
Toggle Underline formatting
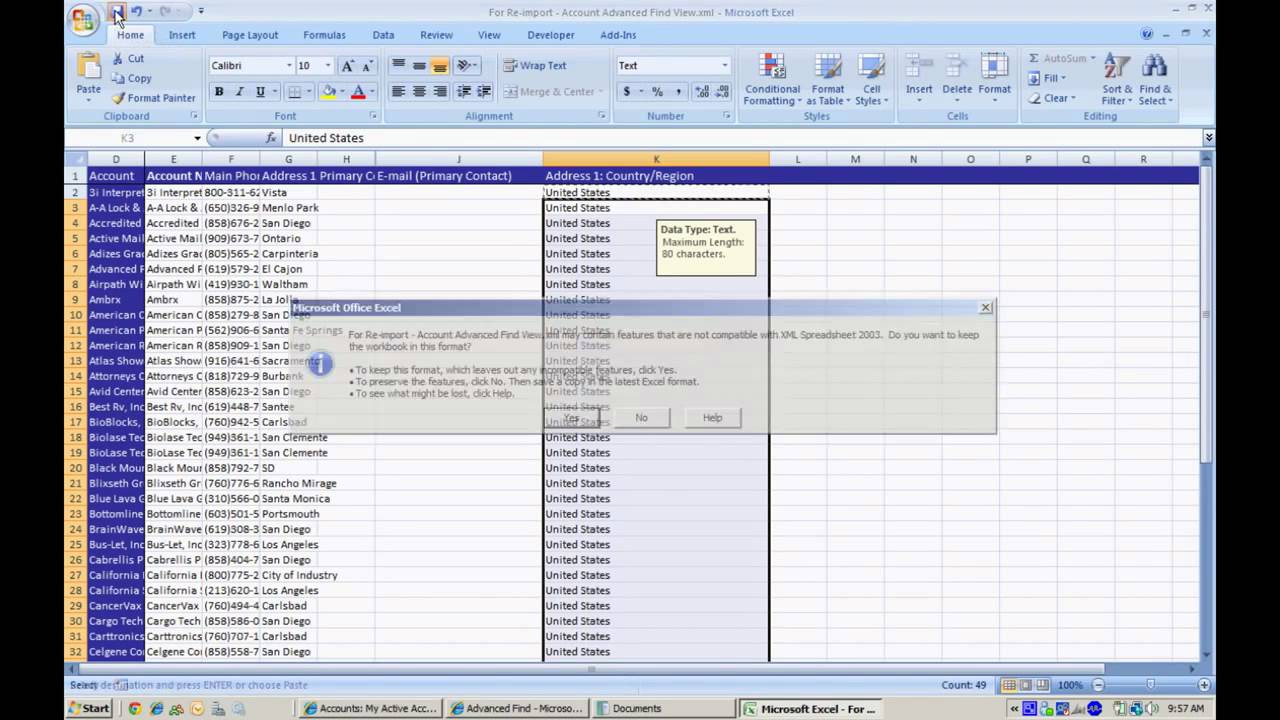pyautogui.click(x=260, y=92)
